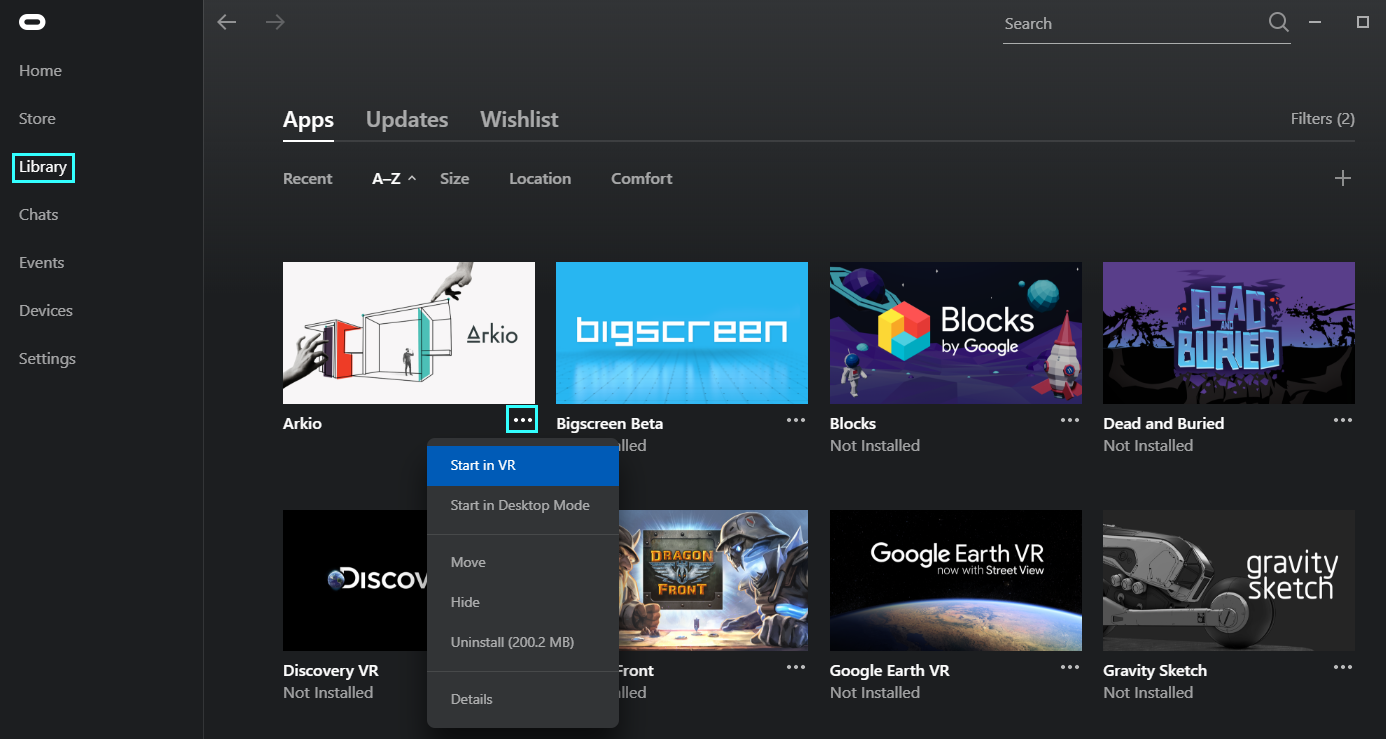Sort library by Location
This screenshot has width=1386, height=739.
(x=540, y=179)
